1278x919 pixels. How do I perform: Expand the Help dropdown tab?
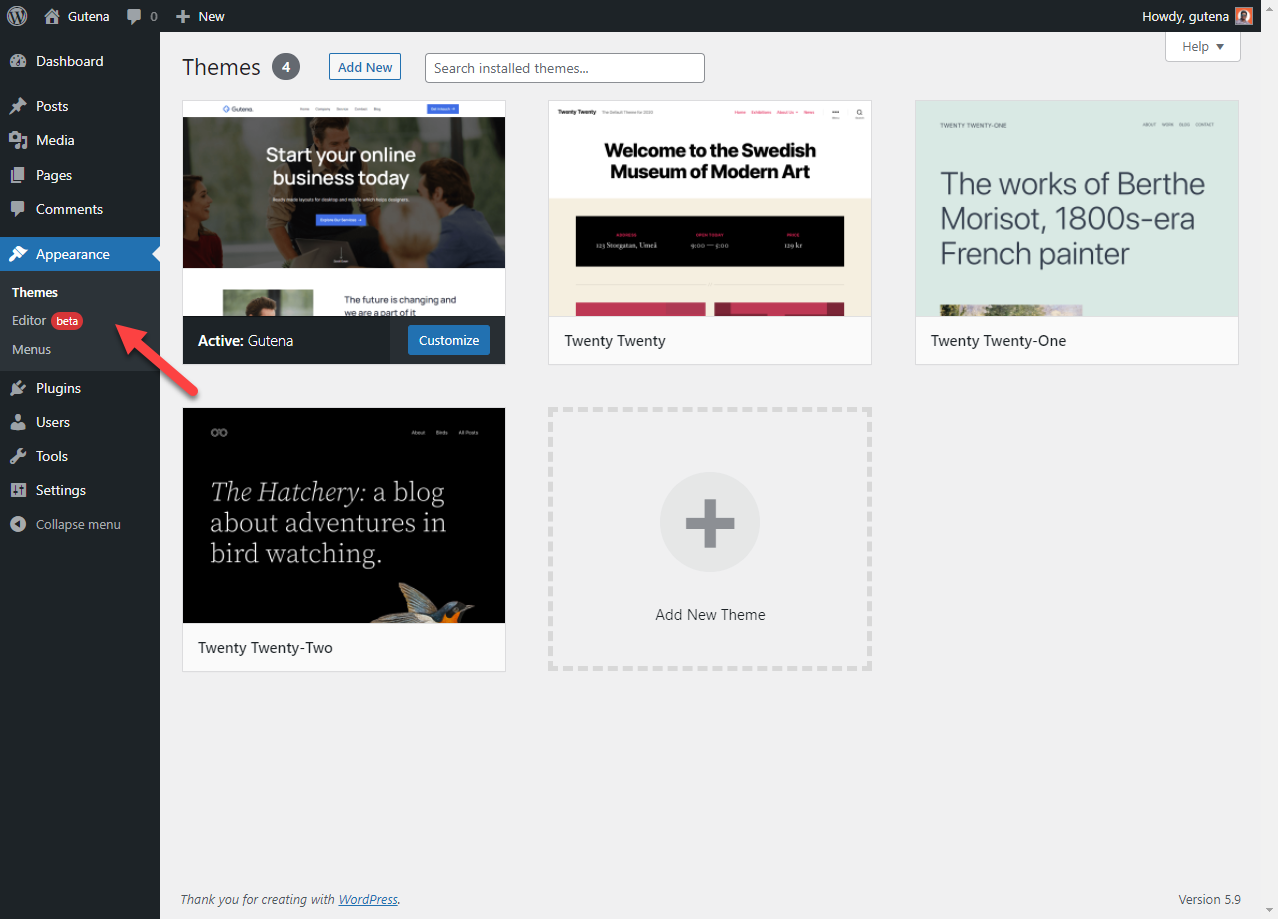tap(1203, 46)
